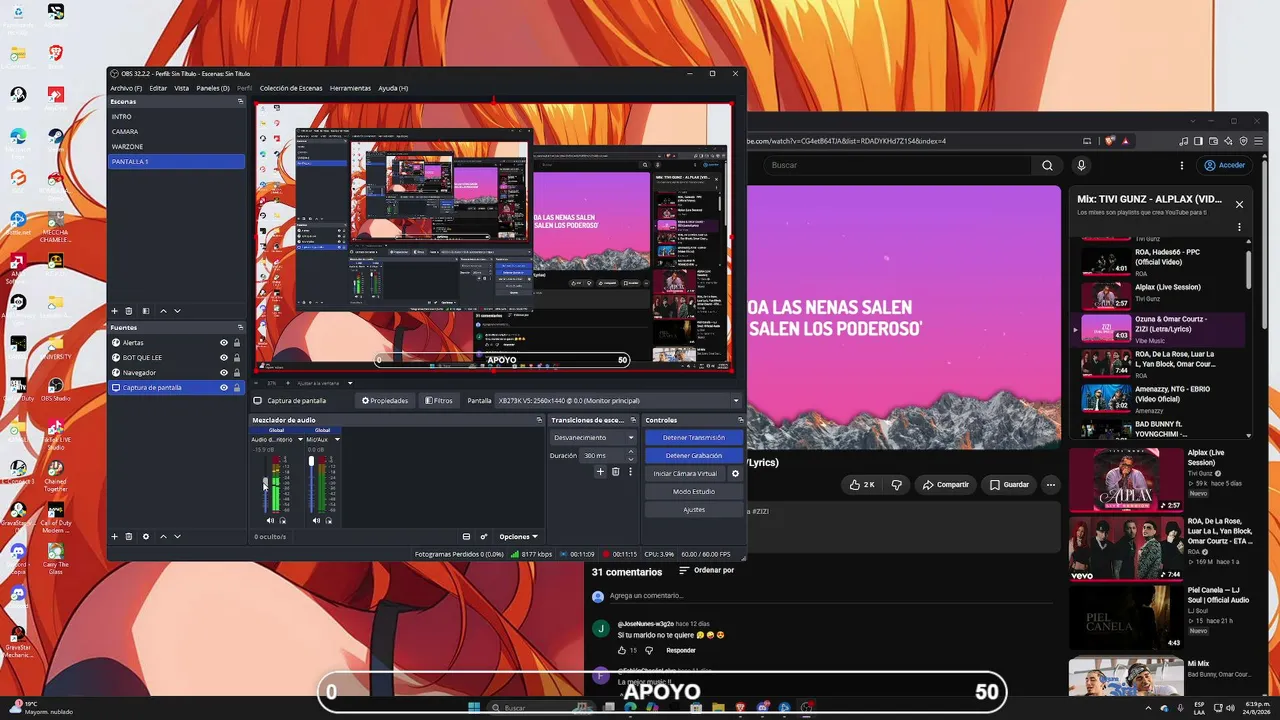Toggle lock on Captura de pantalla source

click(x=237, y=388)
